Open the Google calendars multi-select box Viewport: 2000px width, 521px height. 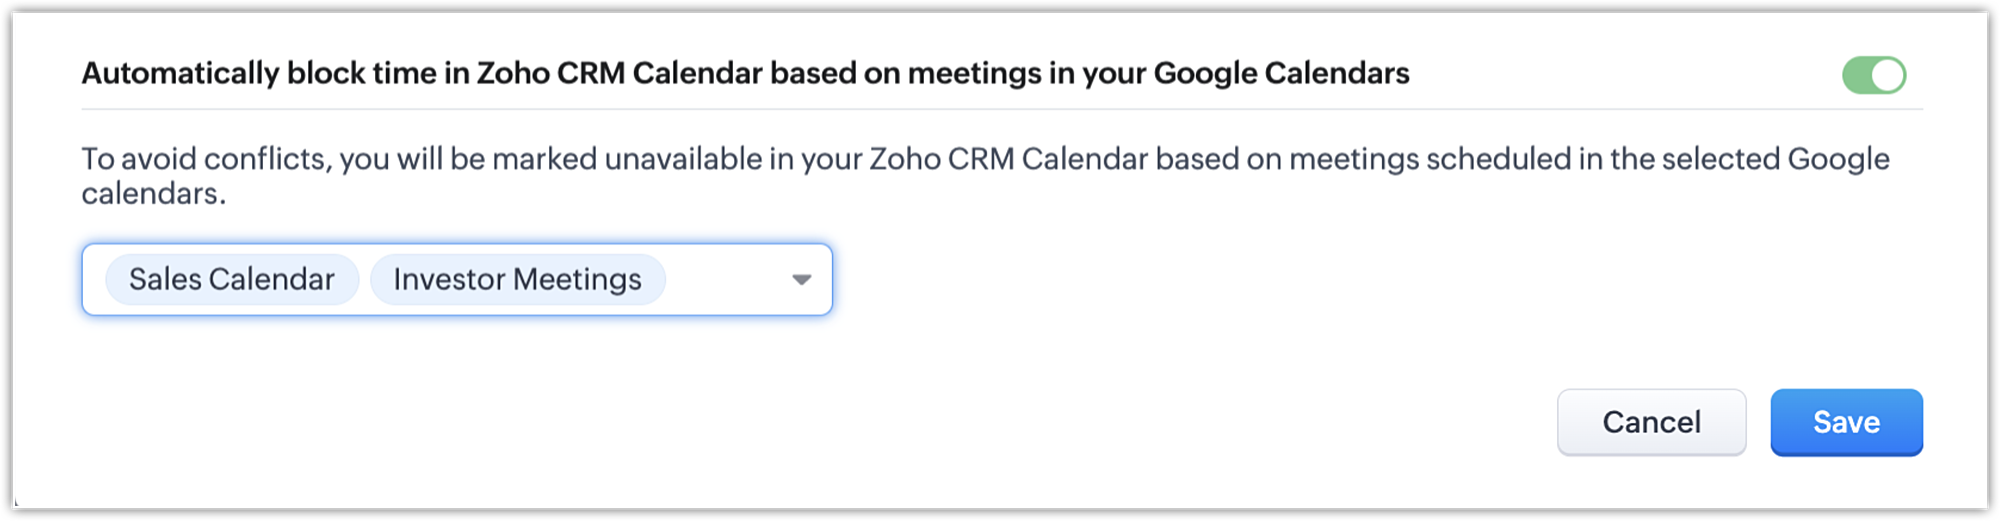point(457,280)
